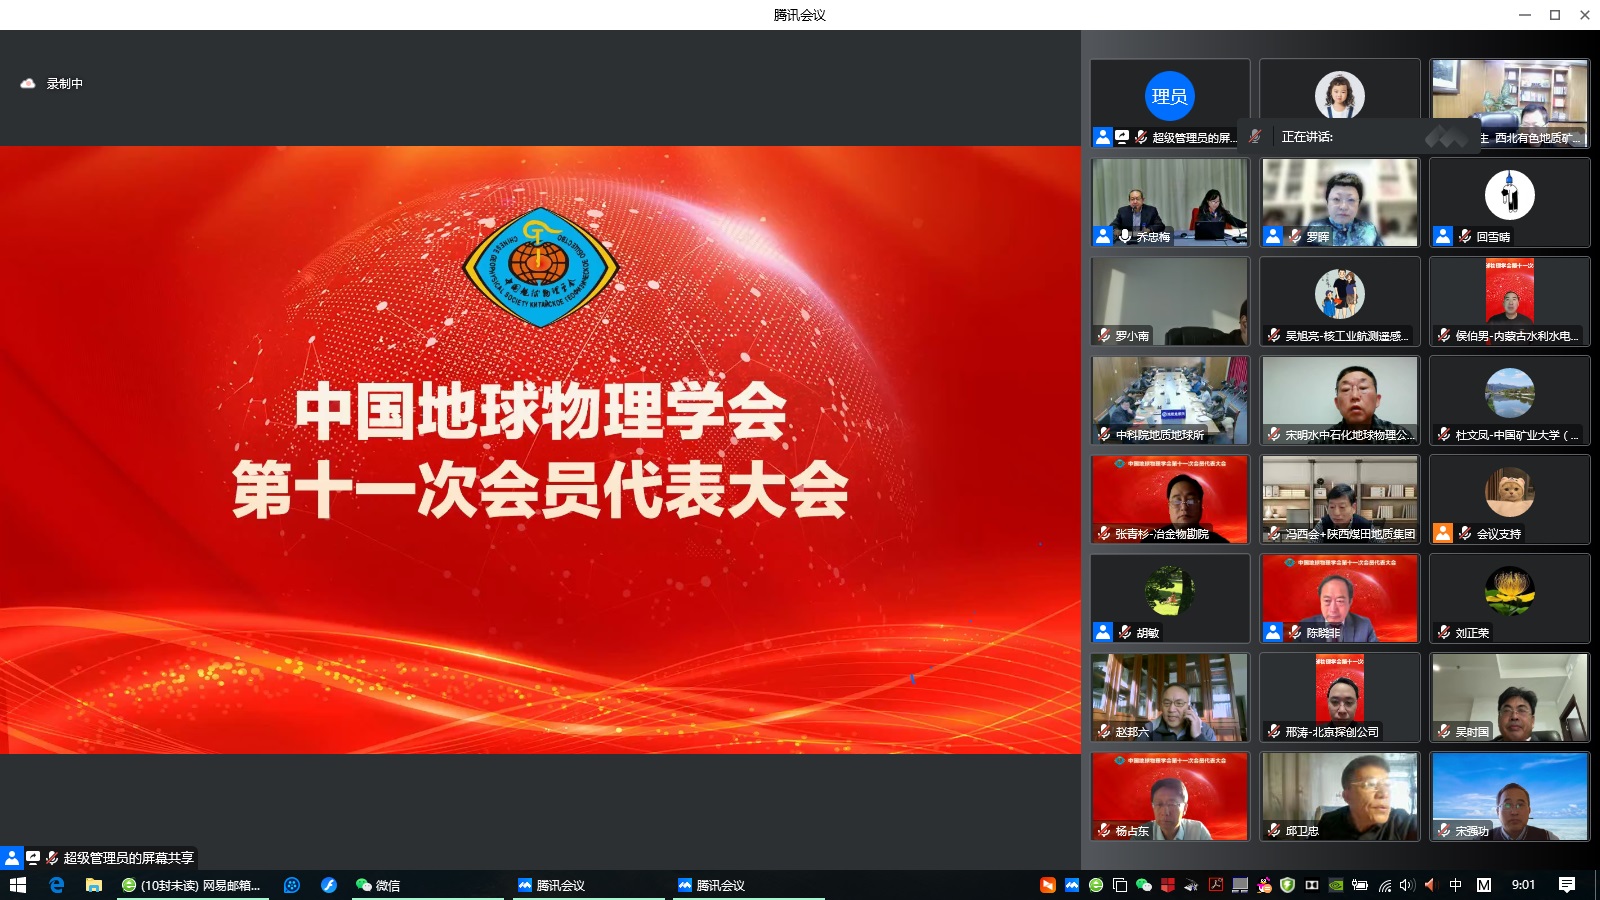
Task: Click the 9:01 taskbar clock
Action: point(1523,885)
